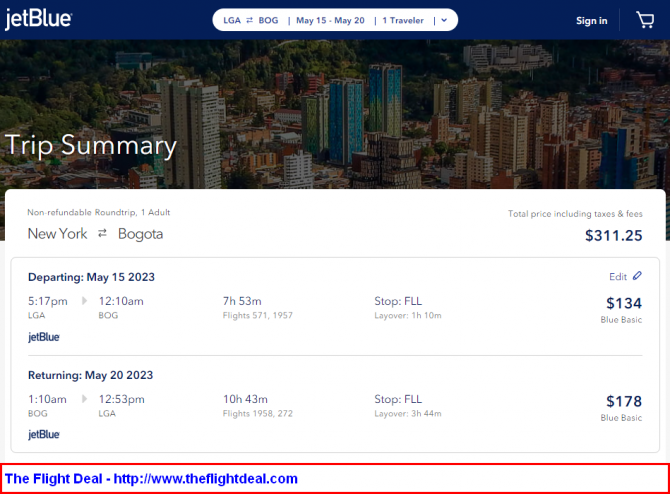Click LGA code under 12:53pm
Screen dimensions: 670x494
pyautogui.click(x=107, y=413)
